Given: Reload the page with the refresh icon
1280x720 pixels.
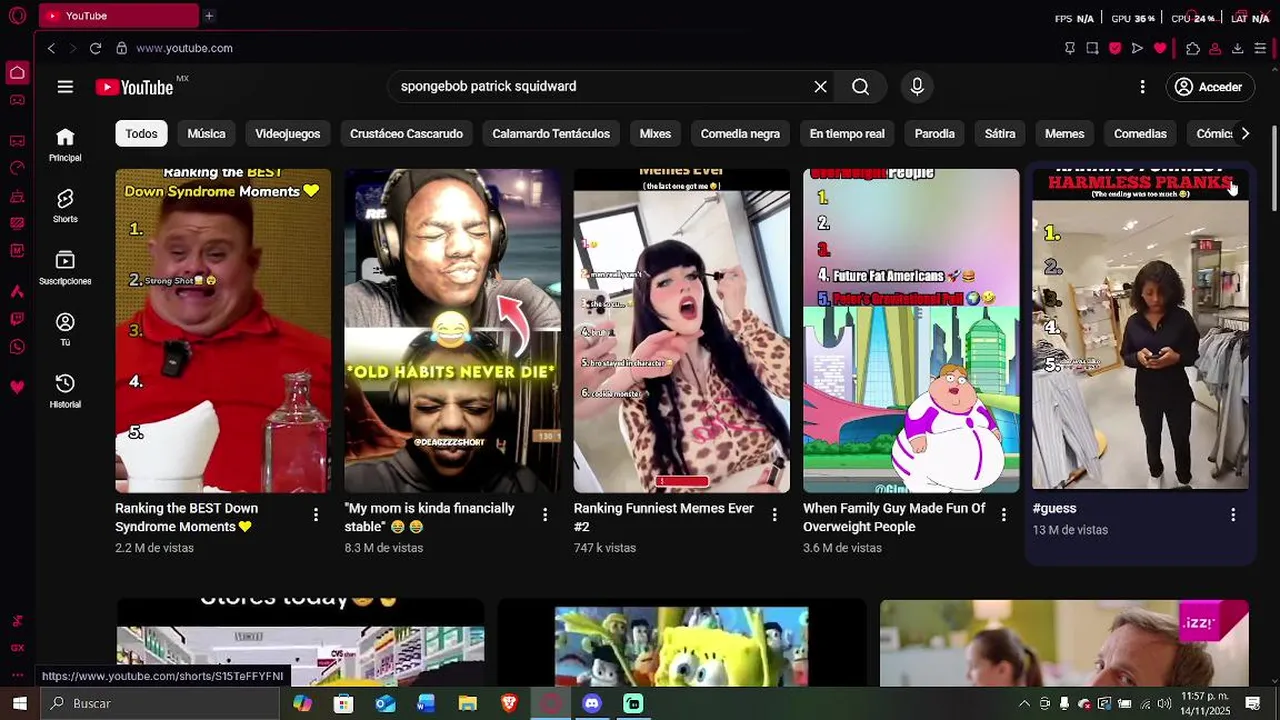Looking at the screenshot, I should [x=95, y=48].
